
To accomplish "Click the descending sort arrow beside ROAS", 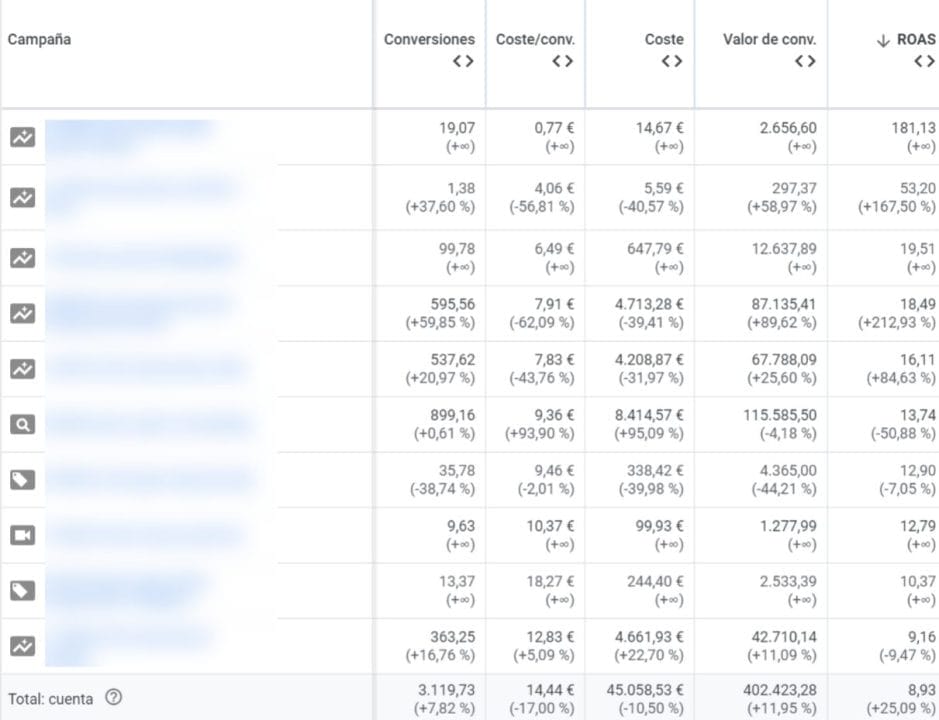I will click(x=882, y=40).
